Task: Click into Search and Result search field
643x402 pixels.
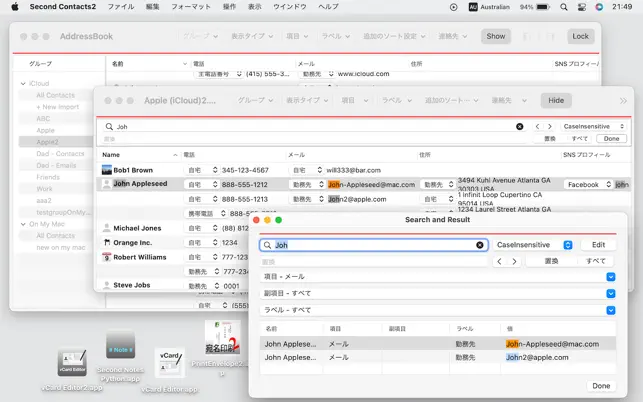Action: tap(374, 245)
